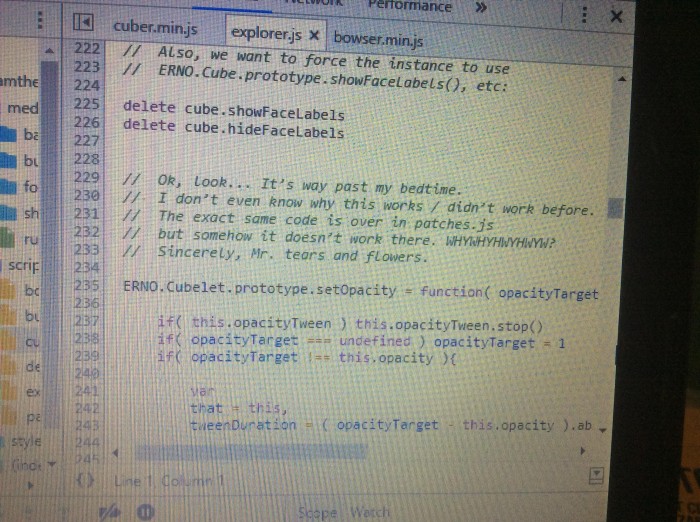
Task: Expand the arrow below the file tree
Action: (x=30, y=485)
